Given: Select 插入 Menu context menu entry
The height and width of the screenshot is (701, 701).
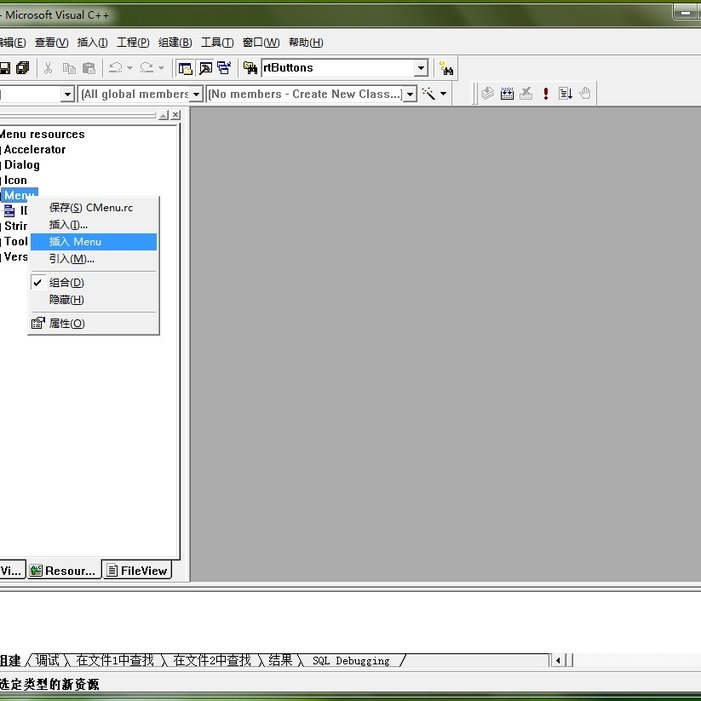Looking at the screenshot, I should coord(93,242).
